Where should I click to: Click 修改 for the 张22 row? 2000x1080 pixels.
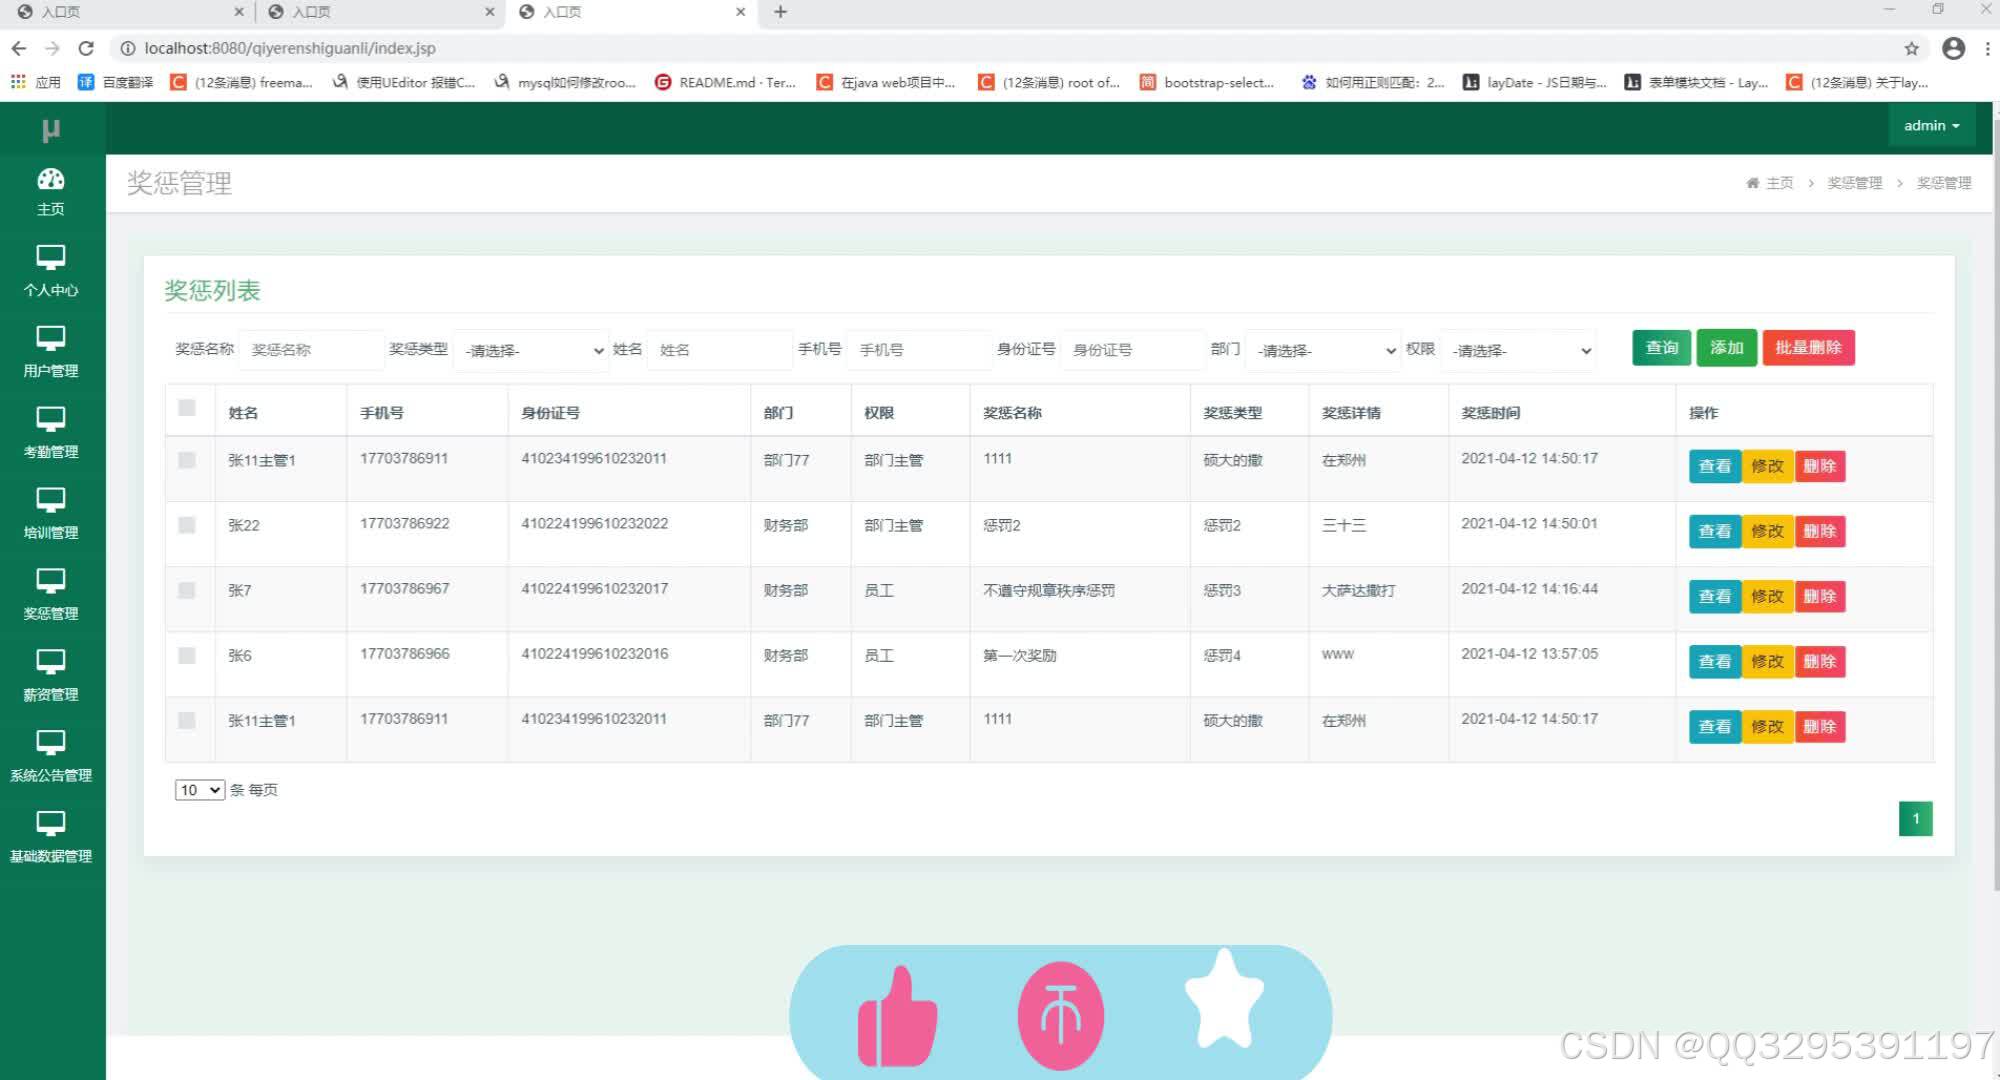coord(1767,531)
